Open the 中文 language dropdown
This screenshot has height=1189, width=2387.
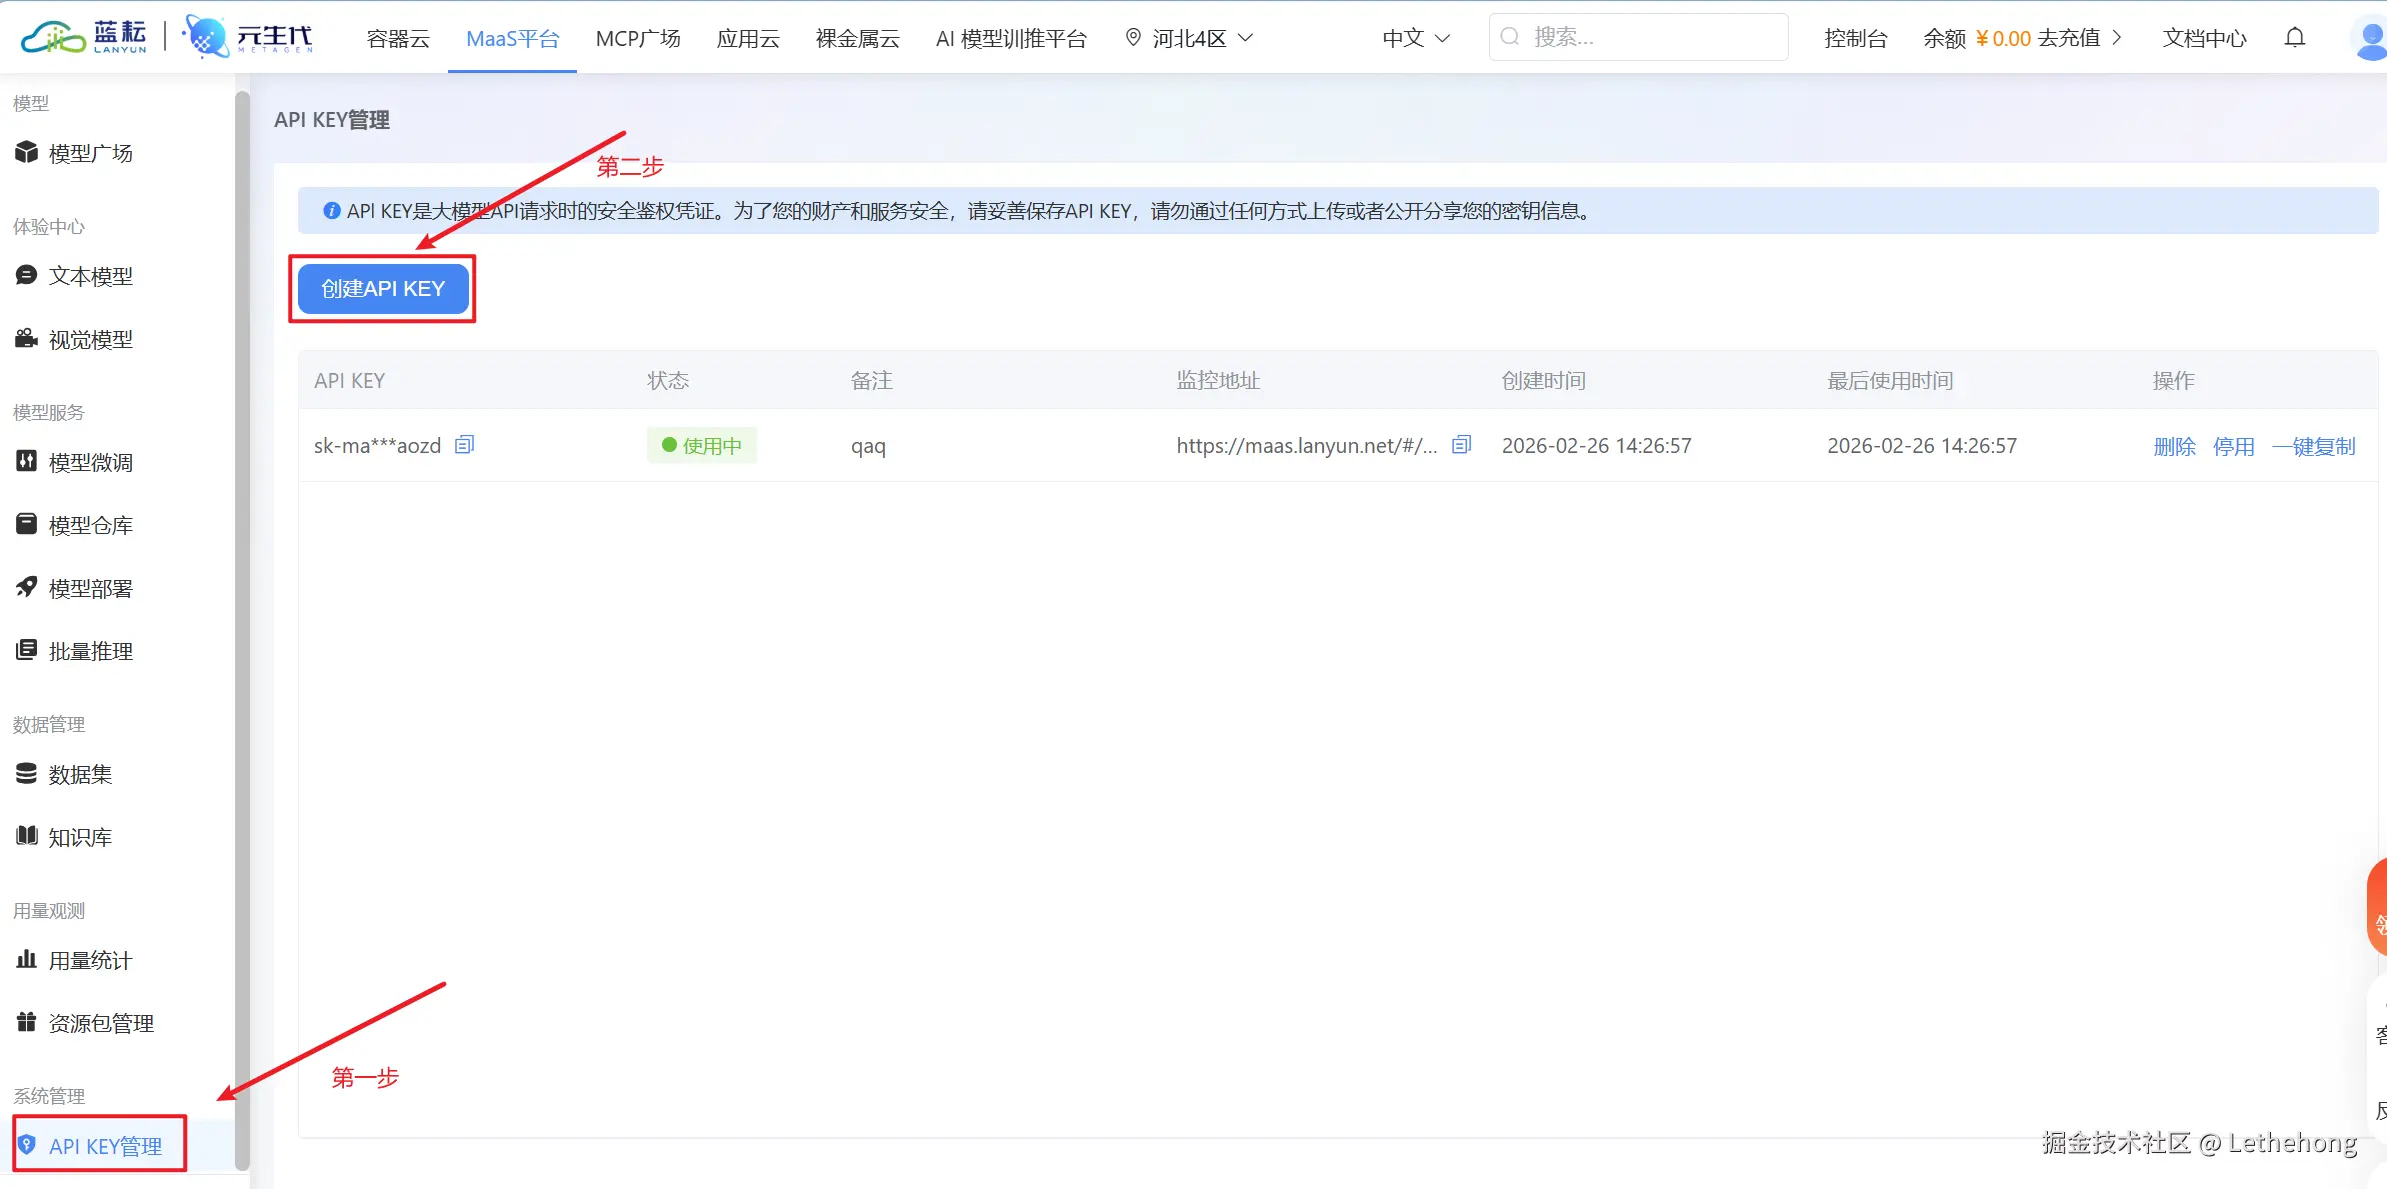(x=1415, y=38)
